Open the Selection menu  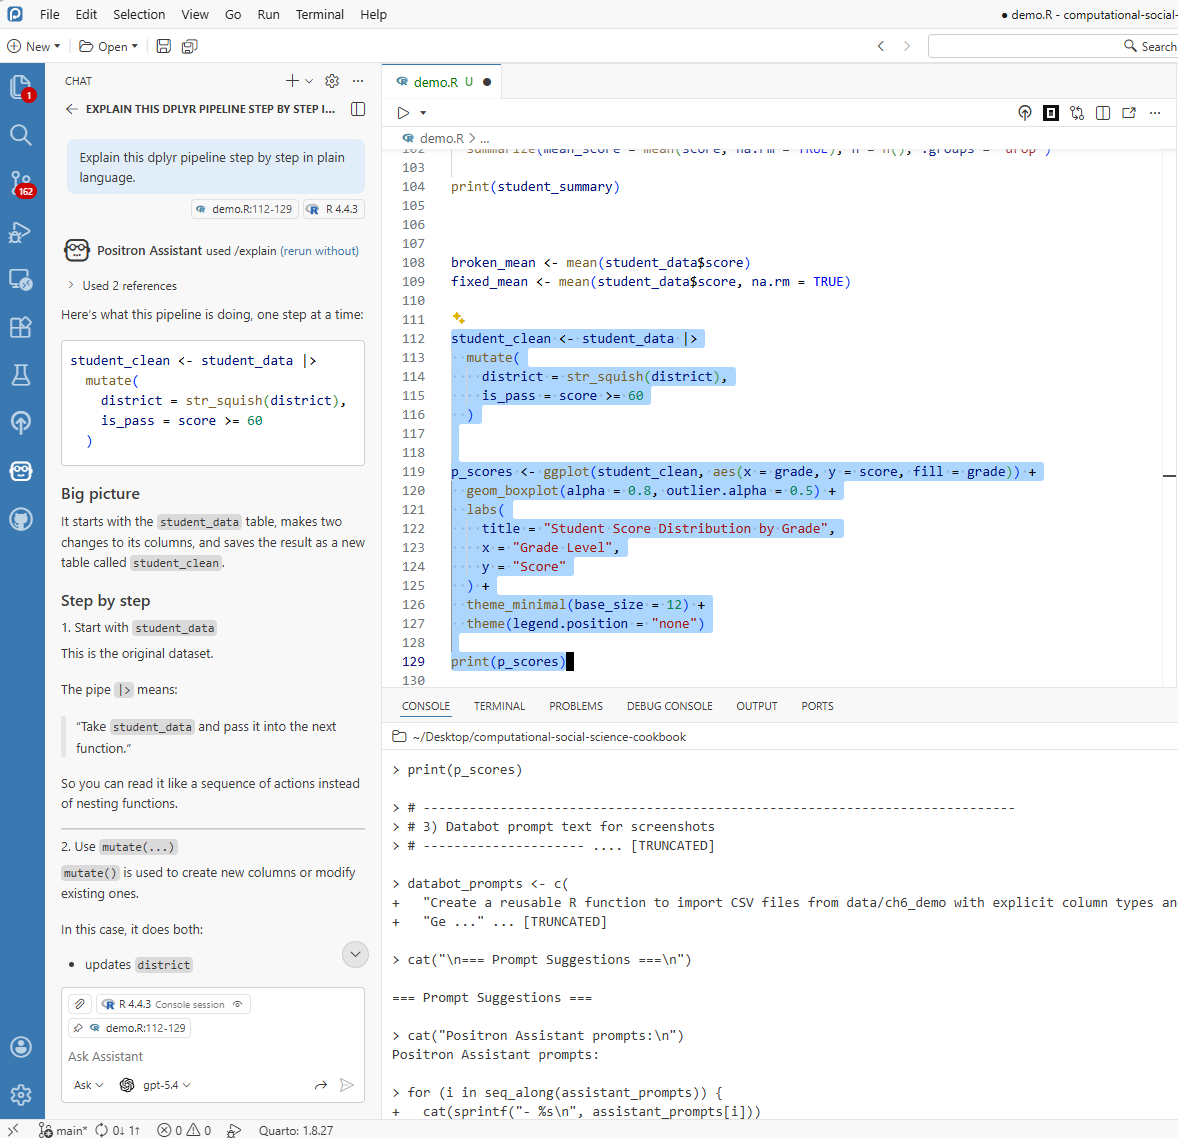tap(139, 14)
